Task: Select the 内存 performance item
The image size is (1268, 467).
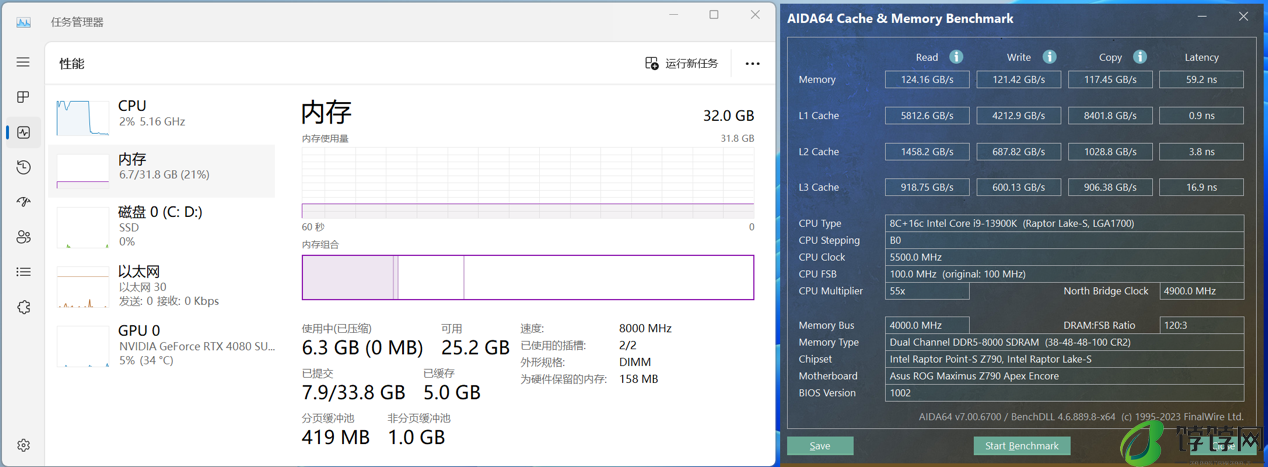Action: coord(162,170)
